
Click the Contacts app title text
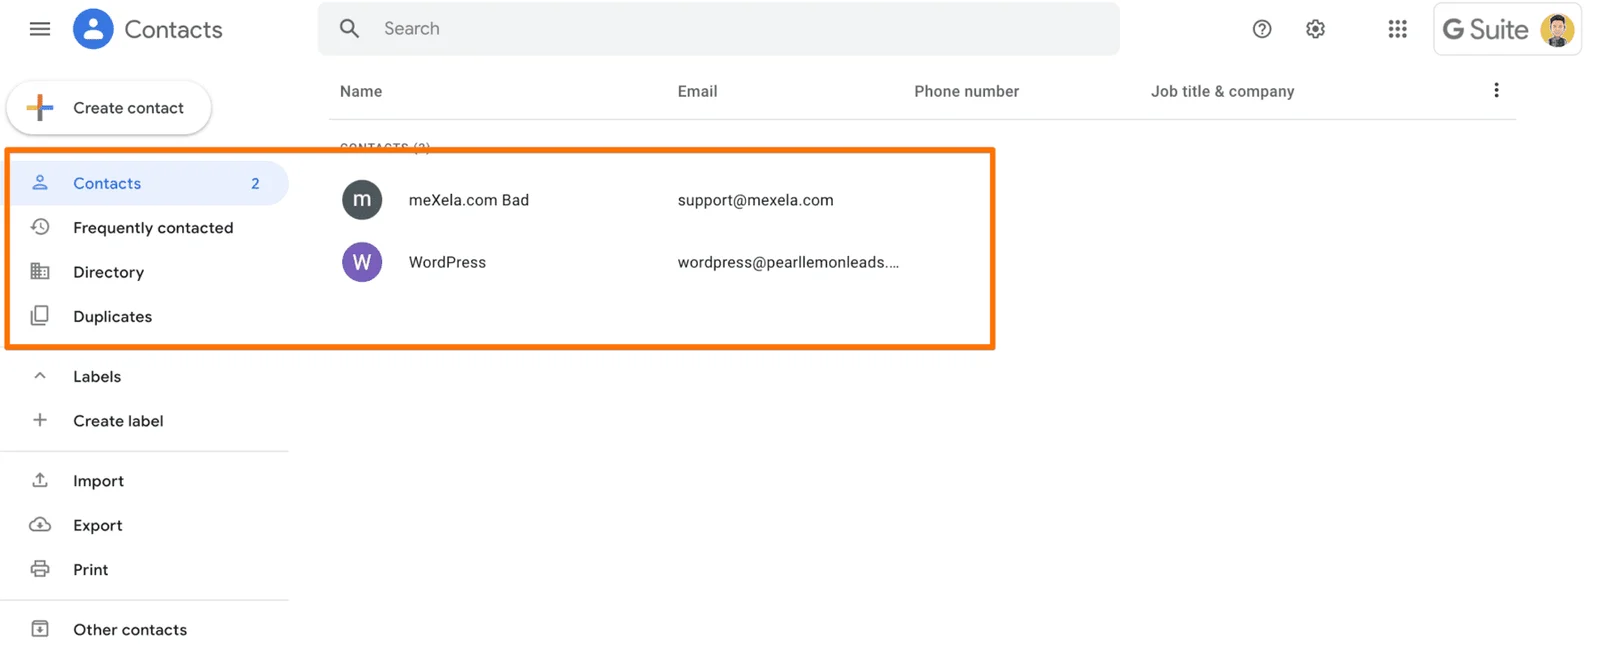pyautogui.click(x=173, y=29)
